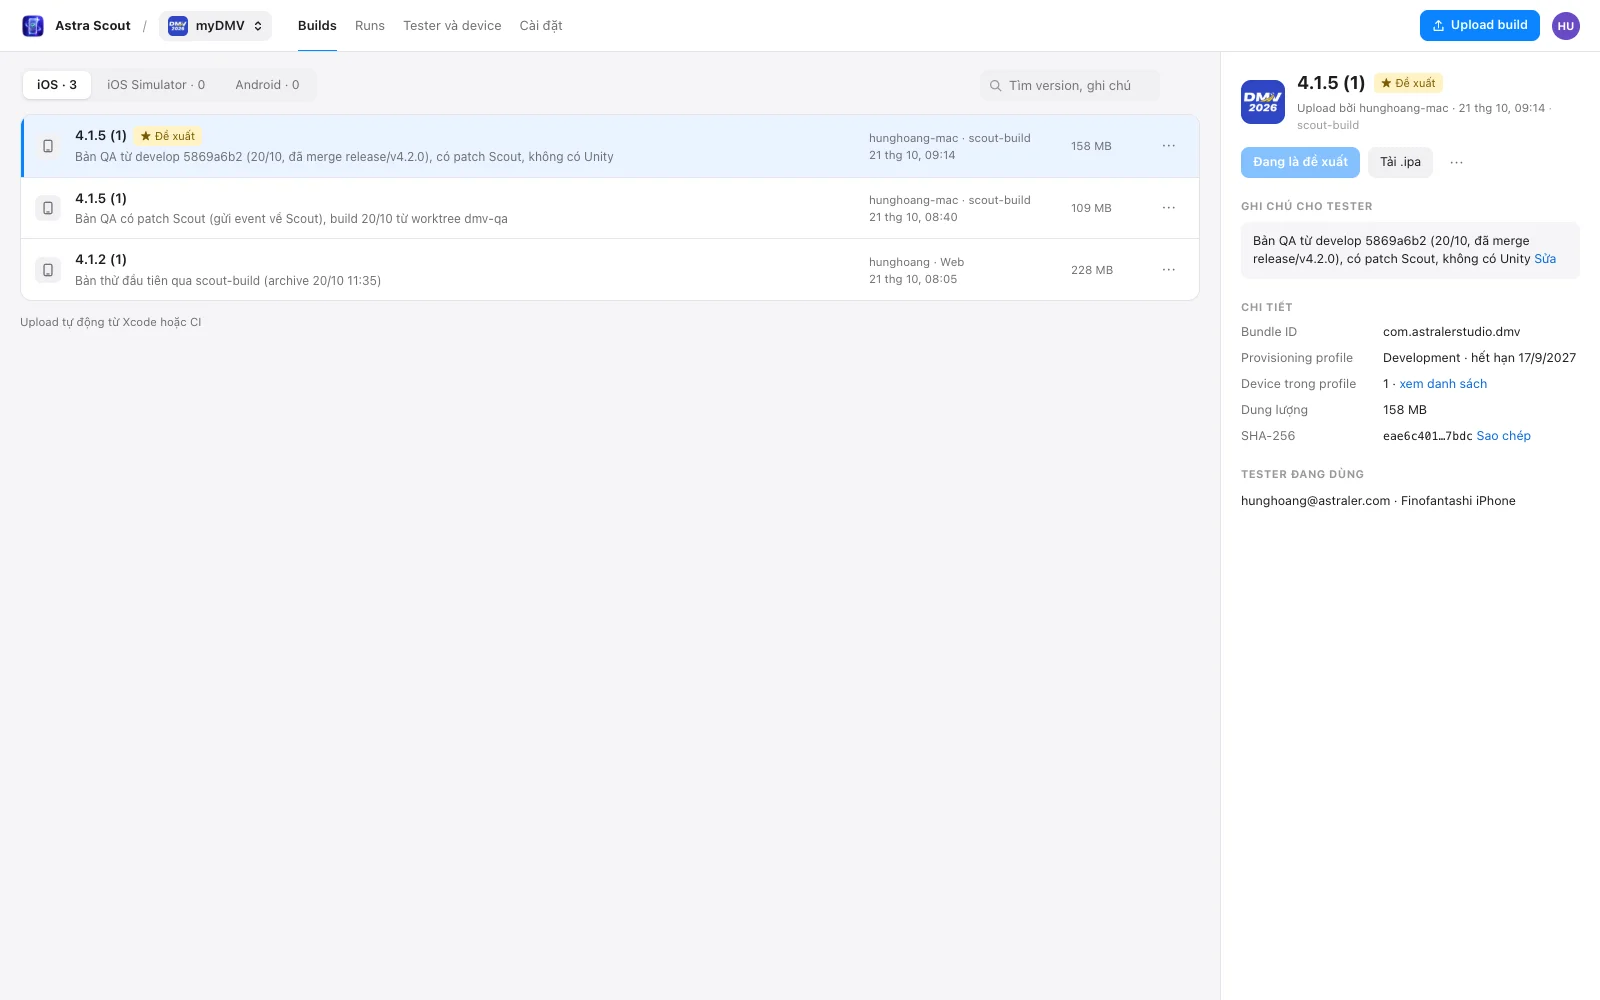
Task: Select the build note about worktree dmv-qa
Action: [x=291, y=219]
